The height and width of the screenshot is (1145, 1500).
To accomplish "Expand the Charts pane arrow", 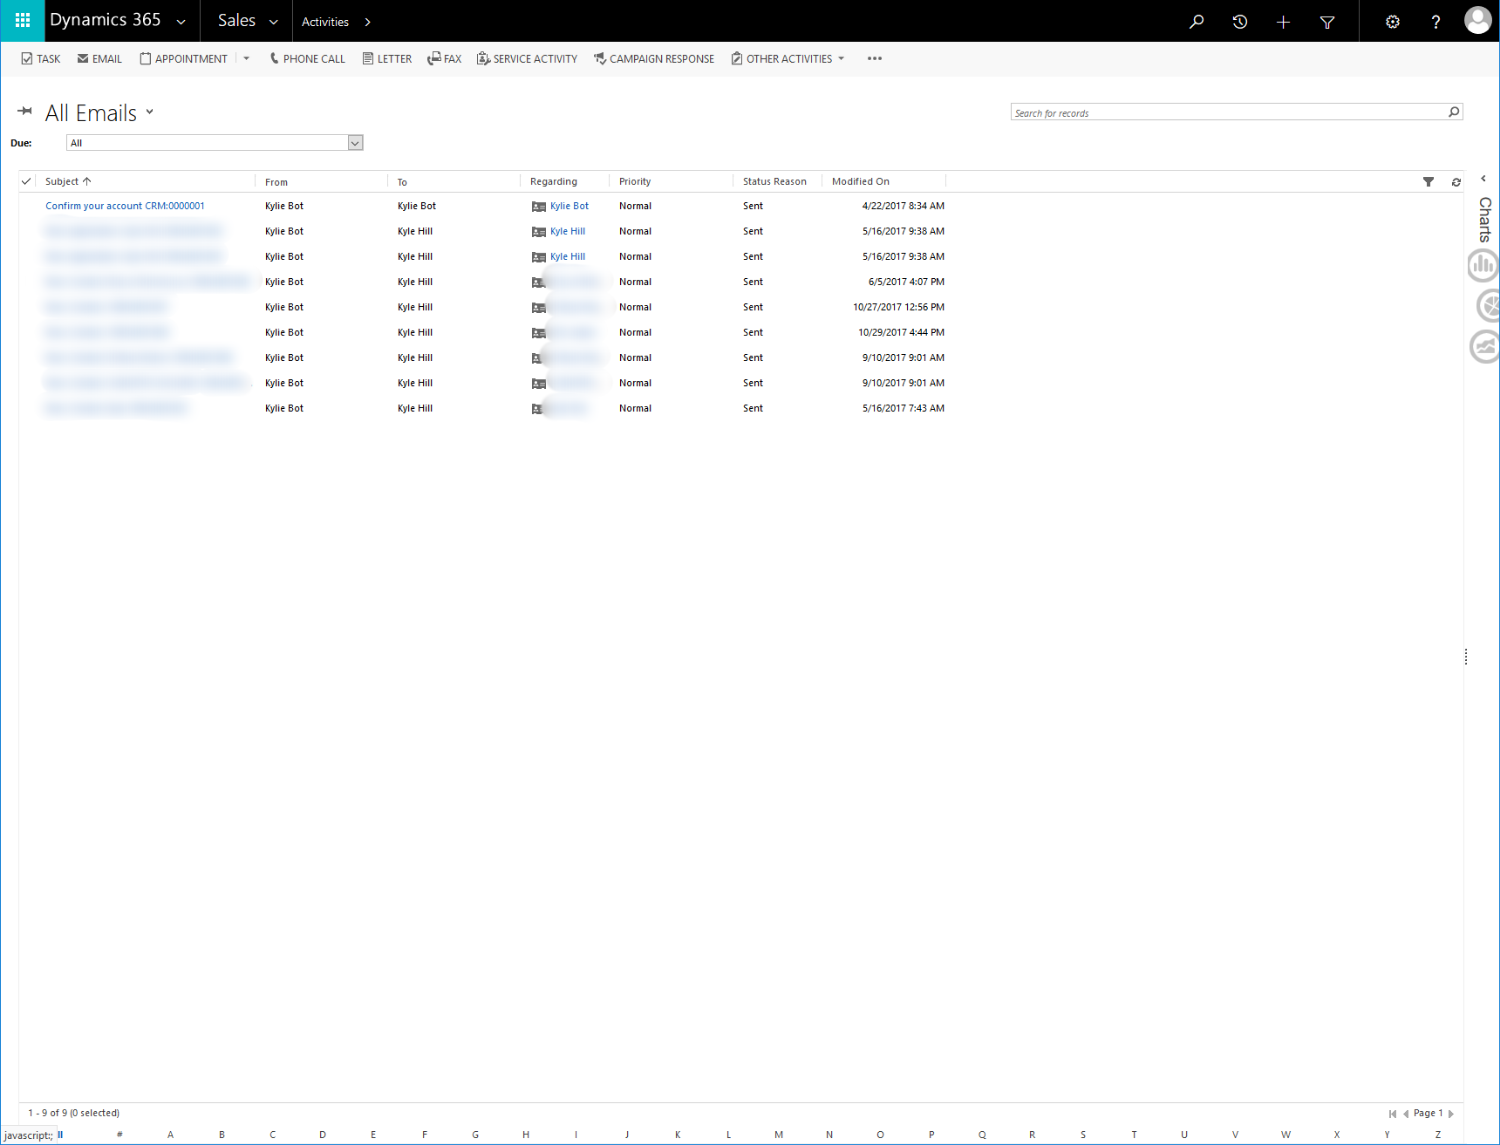I will point(1483,179).
